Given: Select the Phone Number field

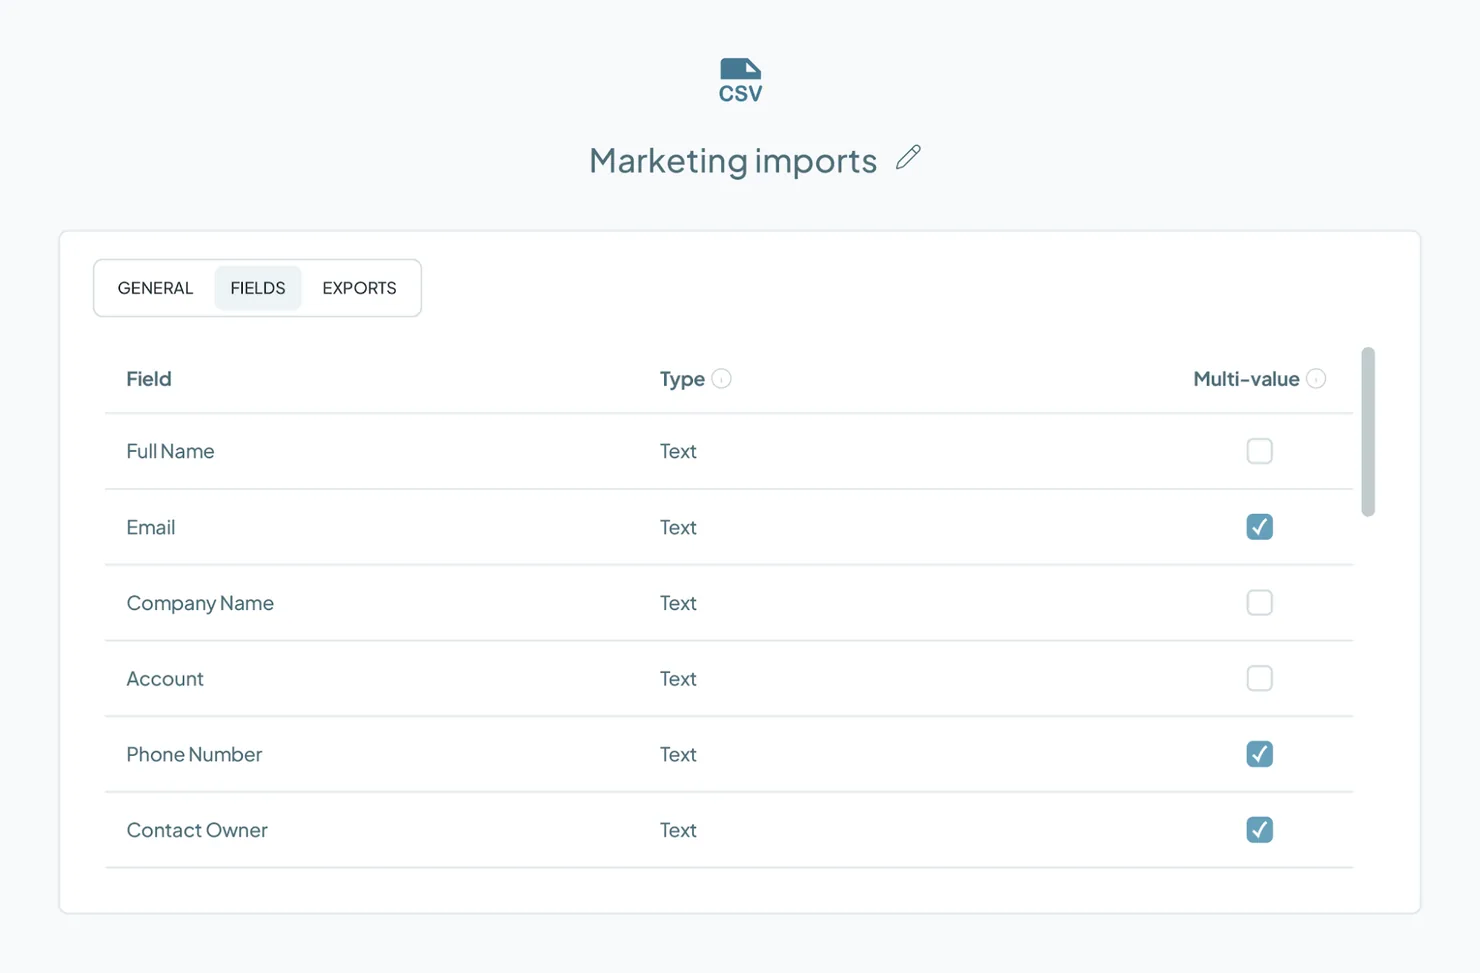Looking at the screenshot, I should click(x=194, y=754).
